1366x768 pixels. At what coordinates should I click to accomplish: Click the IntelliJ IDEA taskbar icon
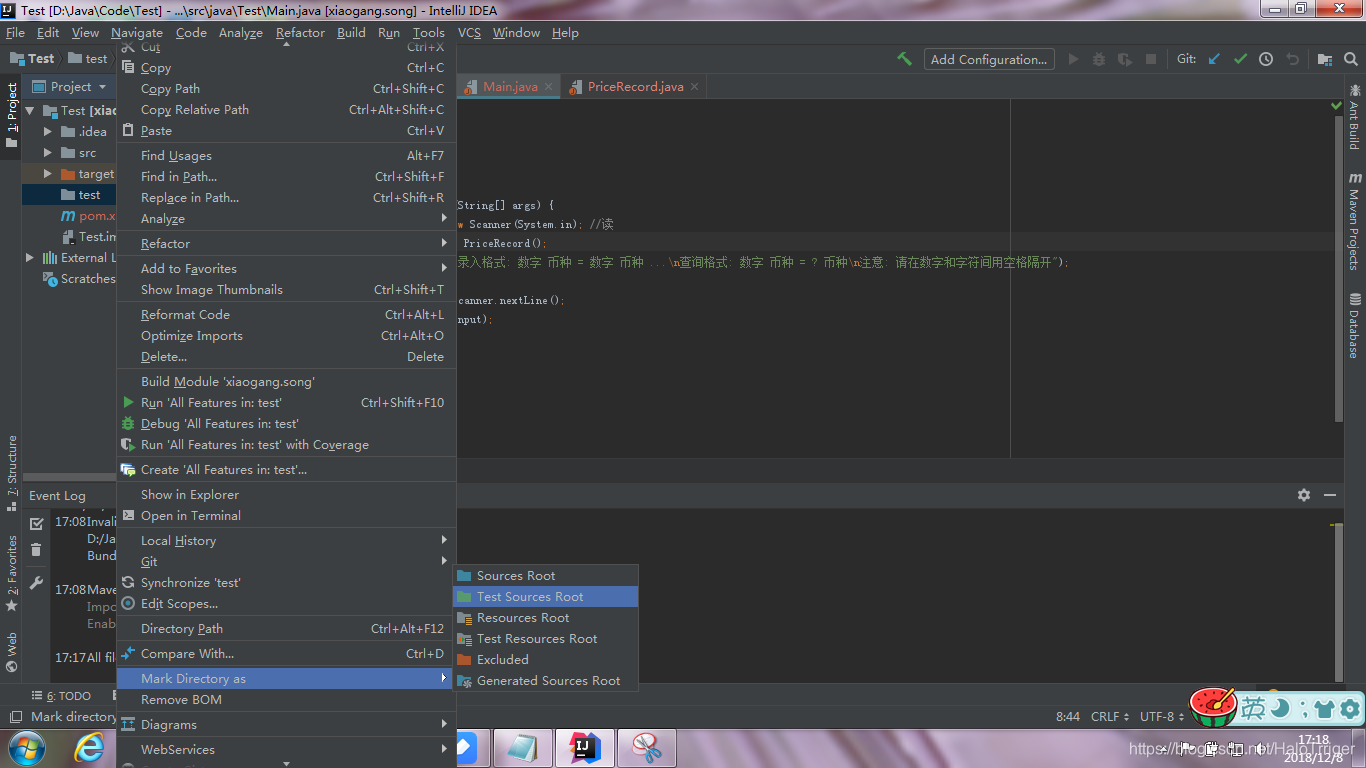pos(584,747)
